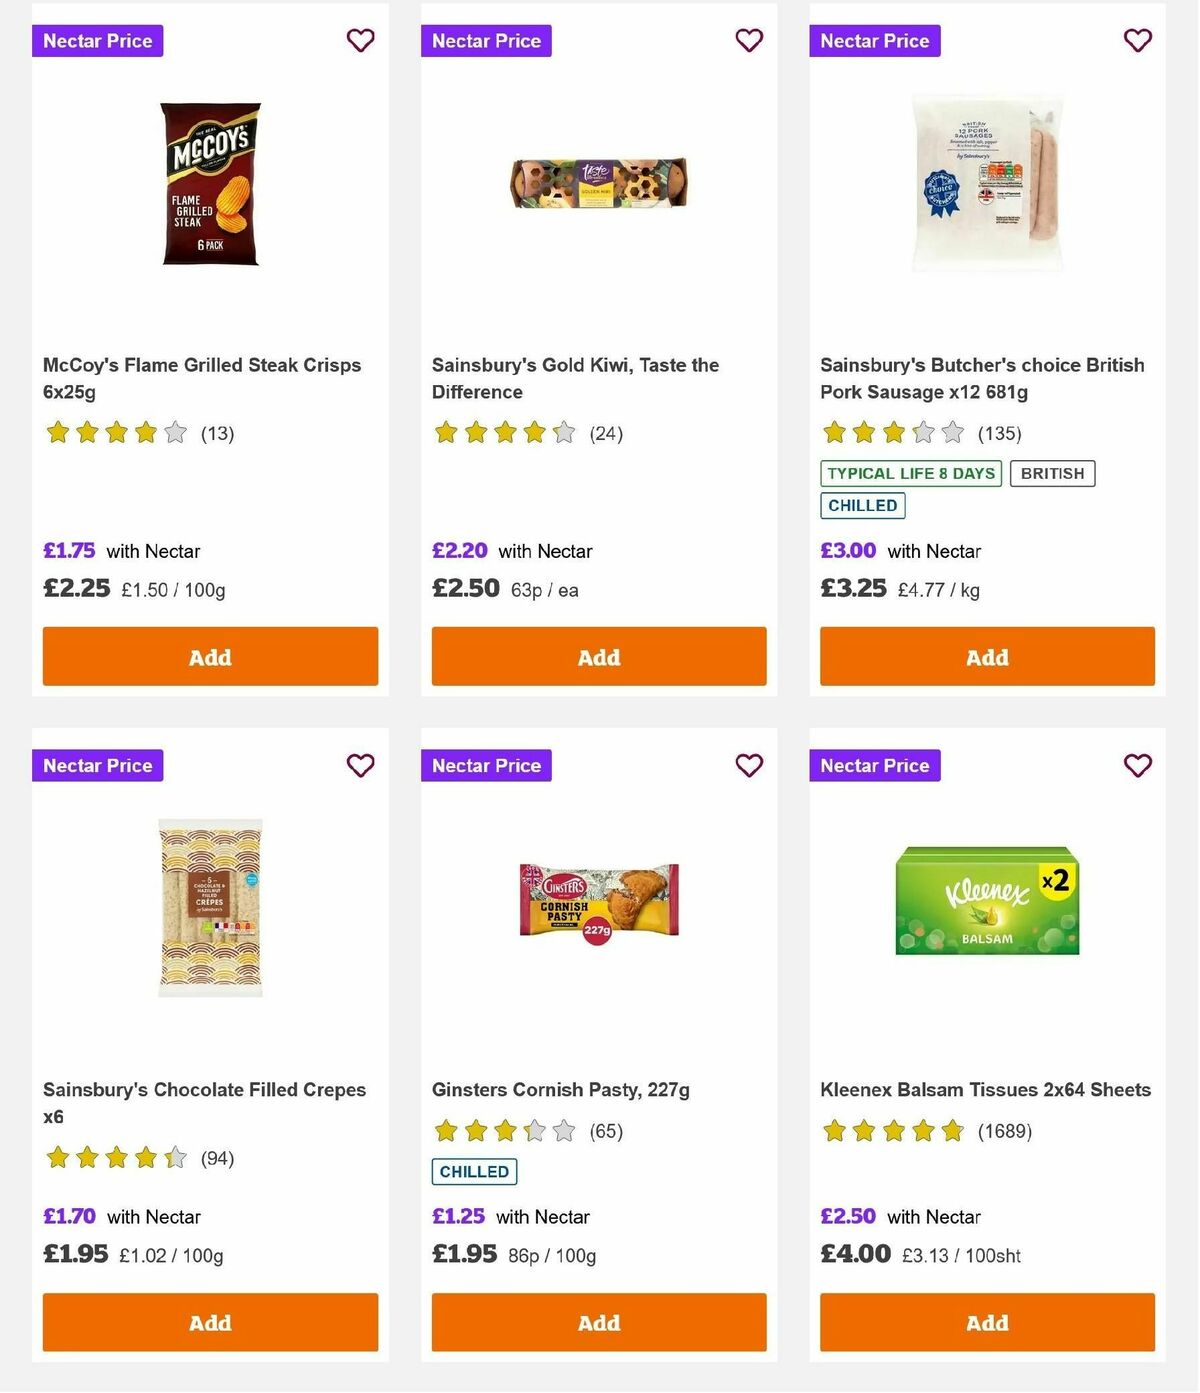Click the Nectar Price badge on McCoy's crisps
This screenshot has width=1200, height=1393.
pos(97,41)
